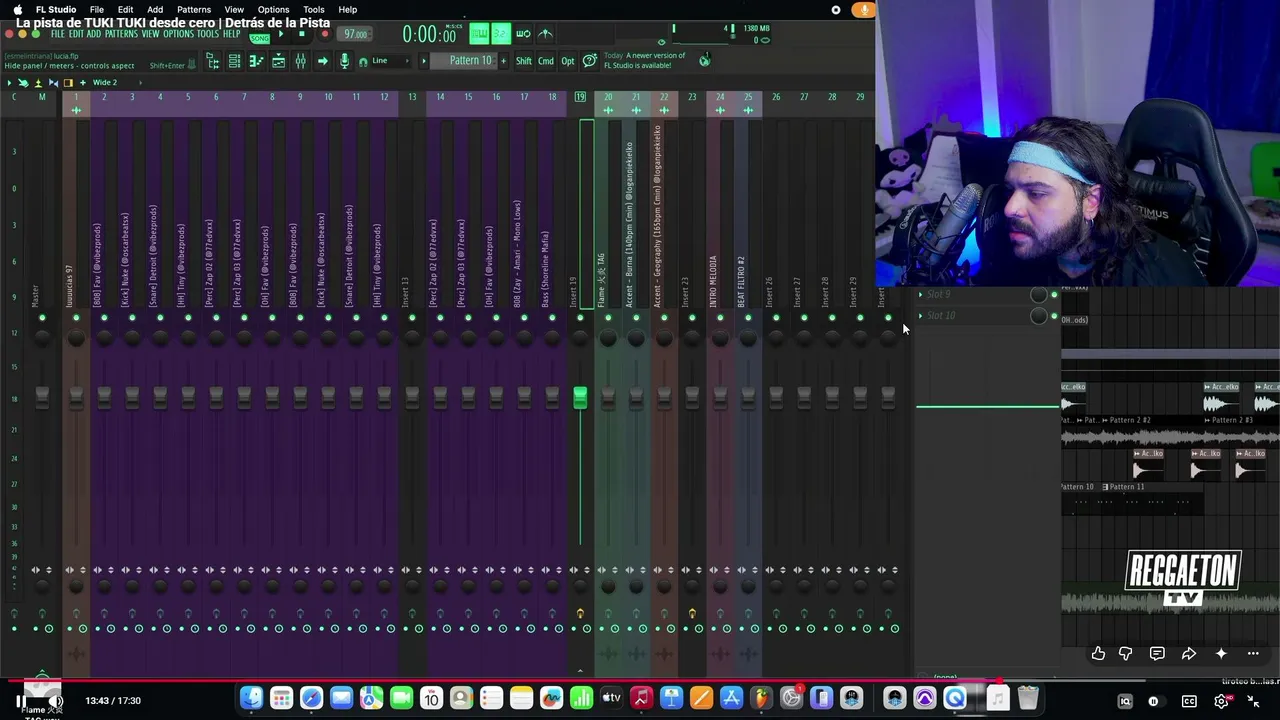Open the mixer view icon

coord(300,62)
